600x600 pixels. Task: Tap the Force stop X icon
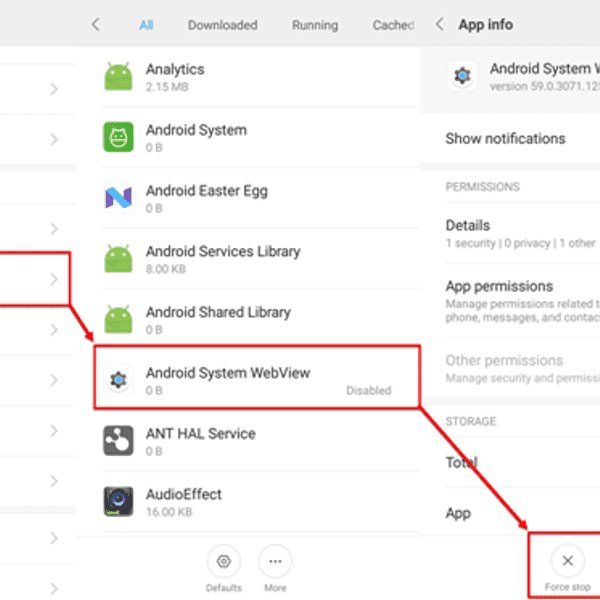coord(567,561)
